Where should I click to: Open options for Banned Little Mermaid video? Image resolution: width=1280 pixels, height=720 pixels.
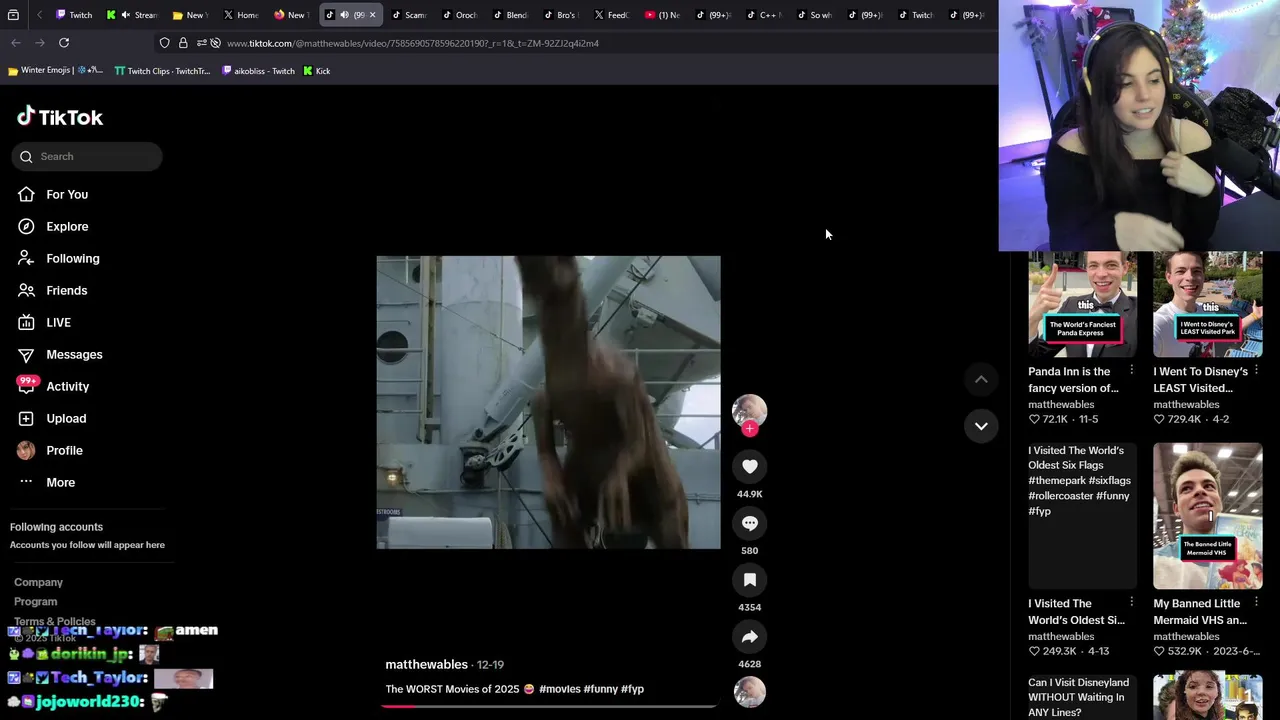pyautogui.click(x=1256, y=602)
